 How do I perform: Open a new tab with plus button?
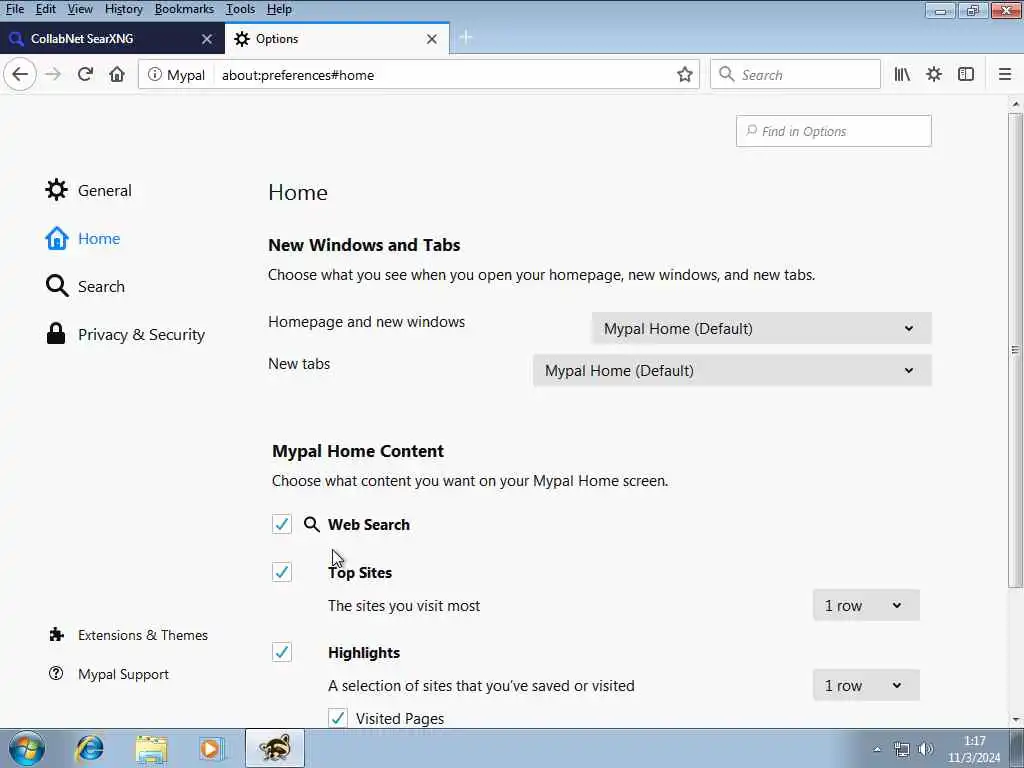466,38
